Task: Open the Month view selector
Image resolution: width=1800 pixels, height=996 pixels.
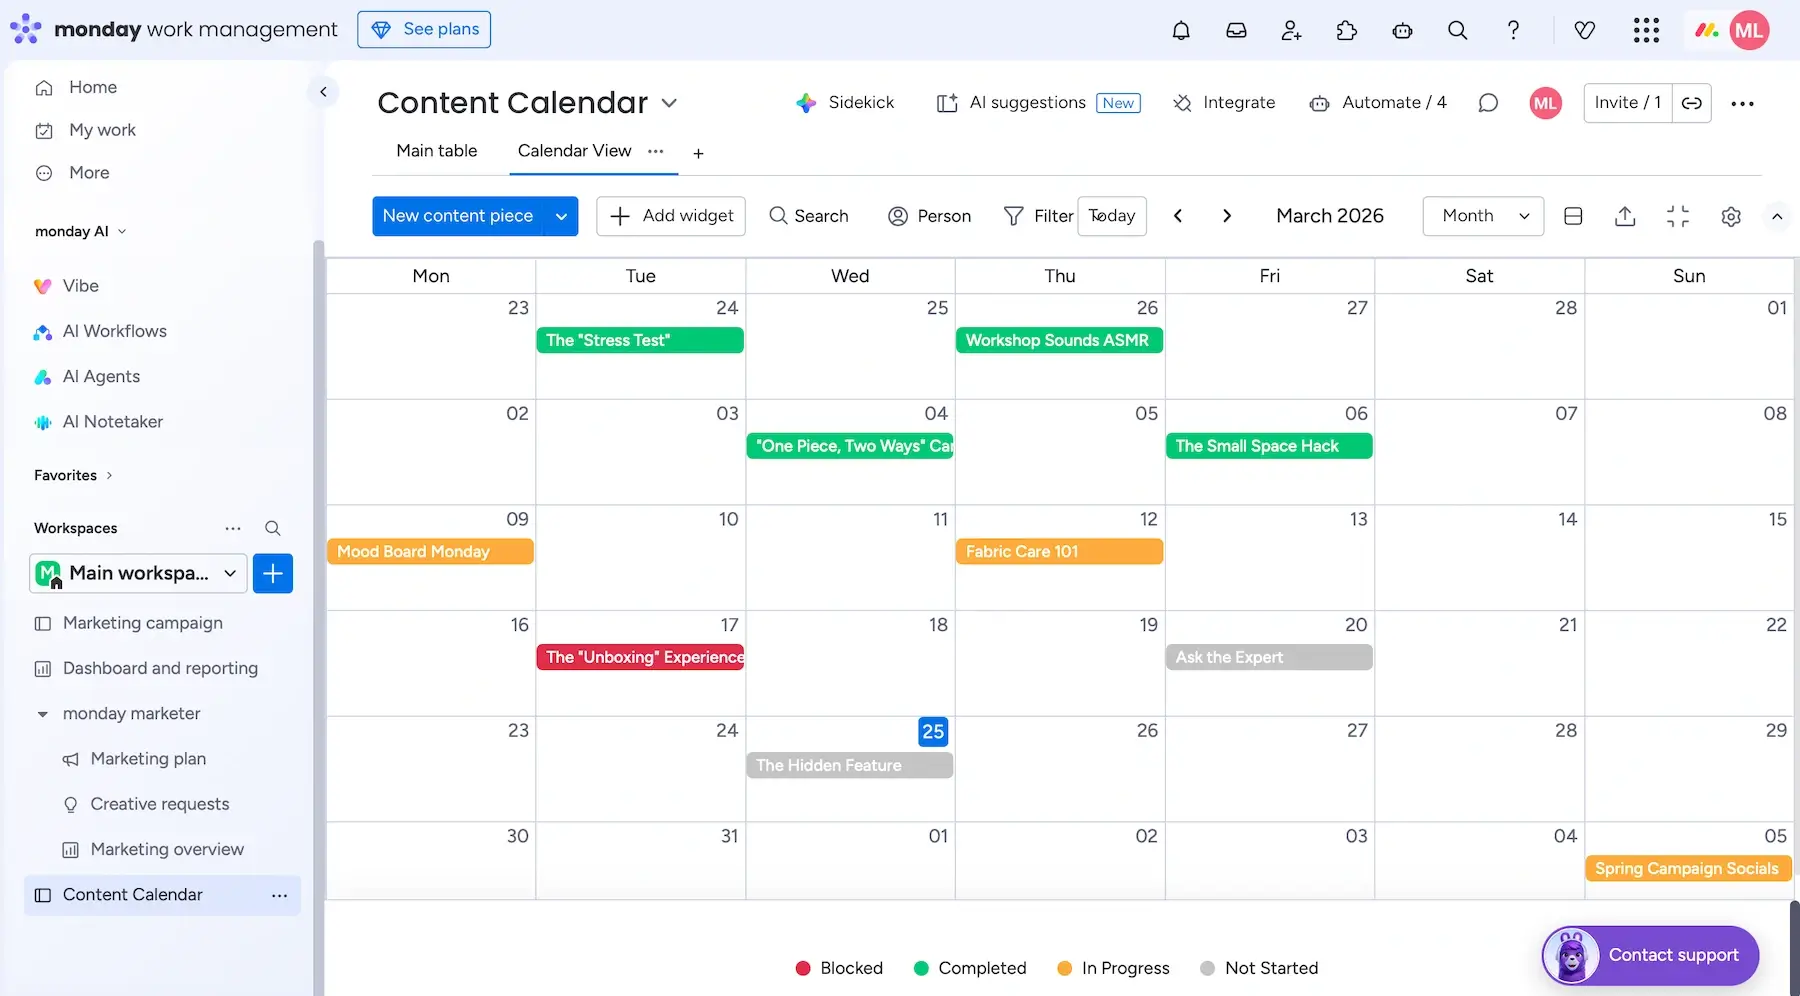Action: click(x=1482, y=216)
